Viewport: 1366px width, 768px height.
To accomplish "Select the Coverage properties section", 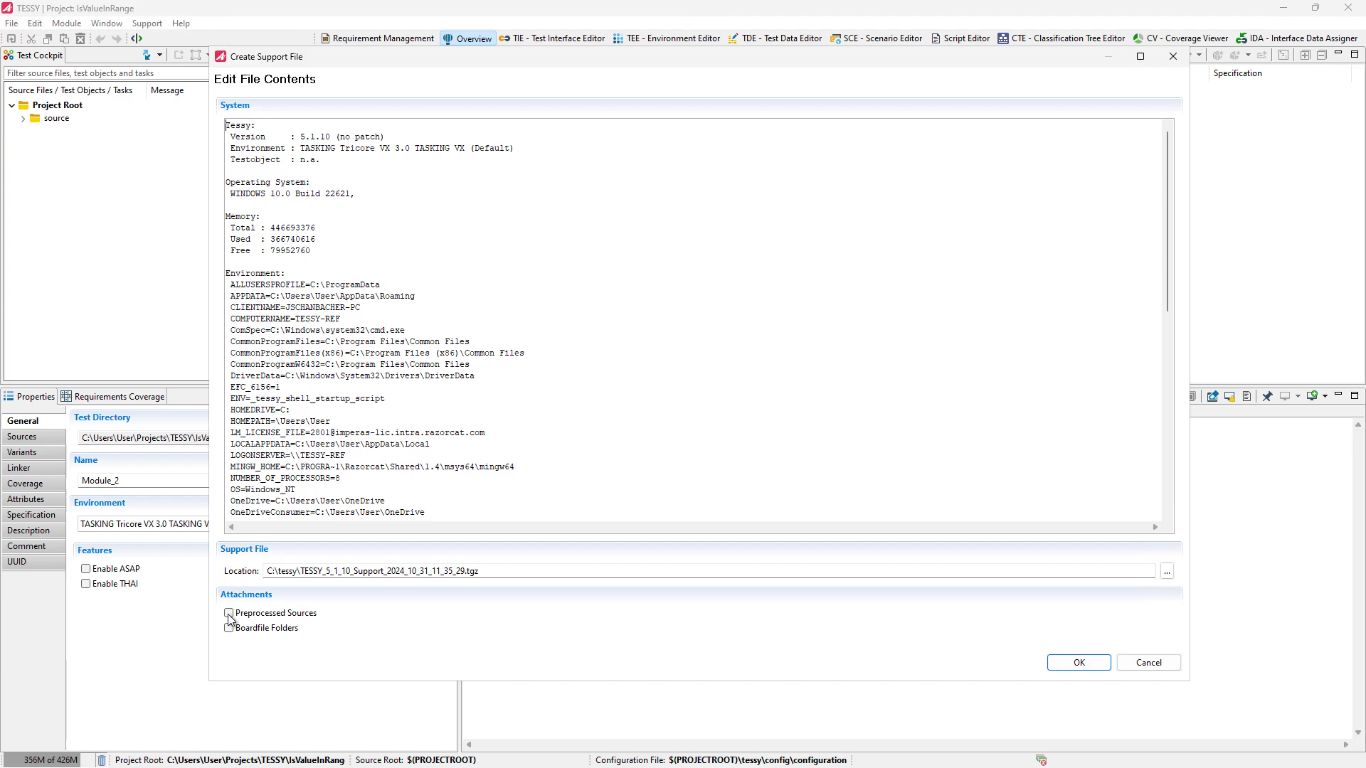I will [x=35, y=484].
